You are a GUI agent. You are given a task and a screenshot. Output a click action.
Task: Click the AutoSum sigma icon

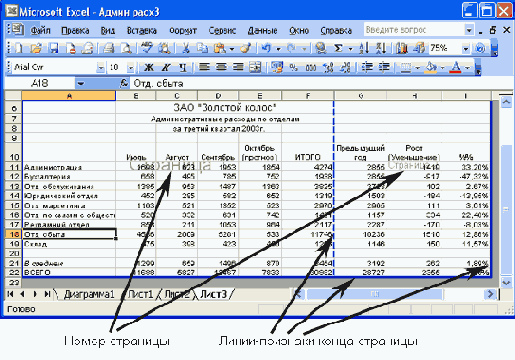[338, 49]
